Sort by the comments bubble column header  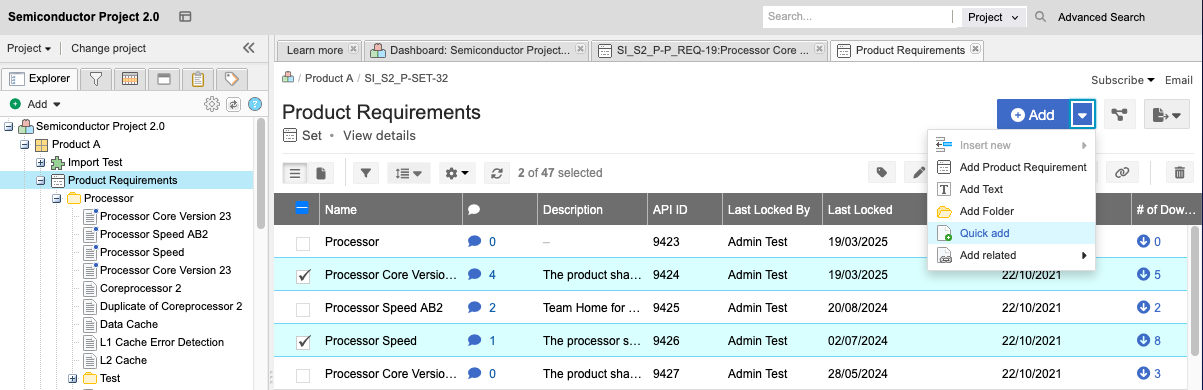tap(474, 210)
